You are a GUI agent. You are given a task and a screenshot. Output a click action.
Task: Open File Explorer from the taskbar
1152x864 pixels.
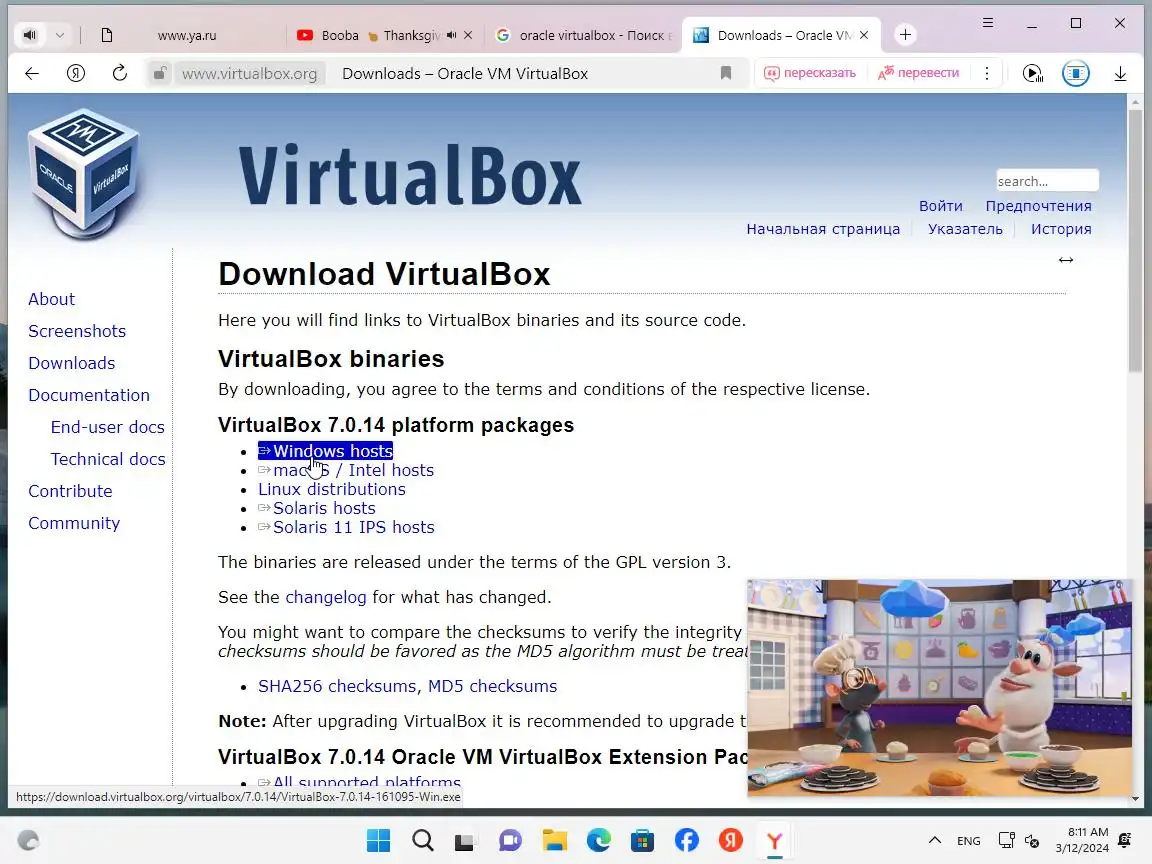tap(555, 840)
